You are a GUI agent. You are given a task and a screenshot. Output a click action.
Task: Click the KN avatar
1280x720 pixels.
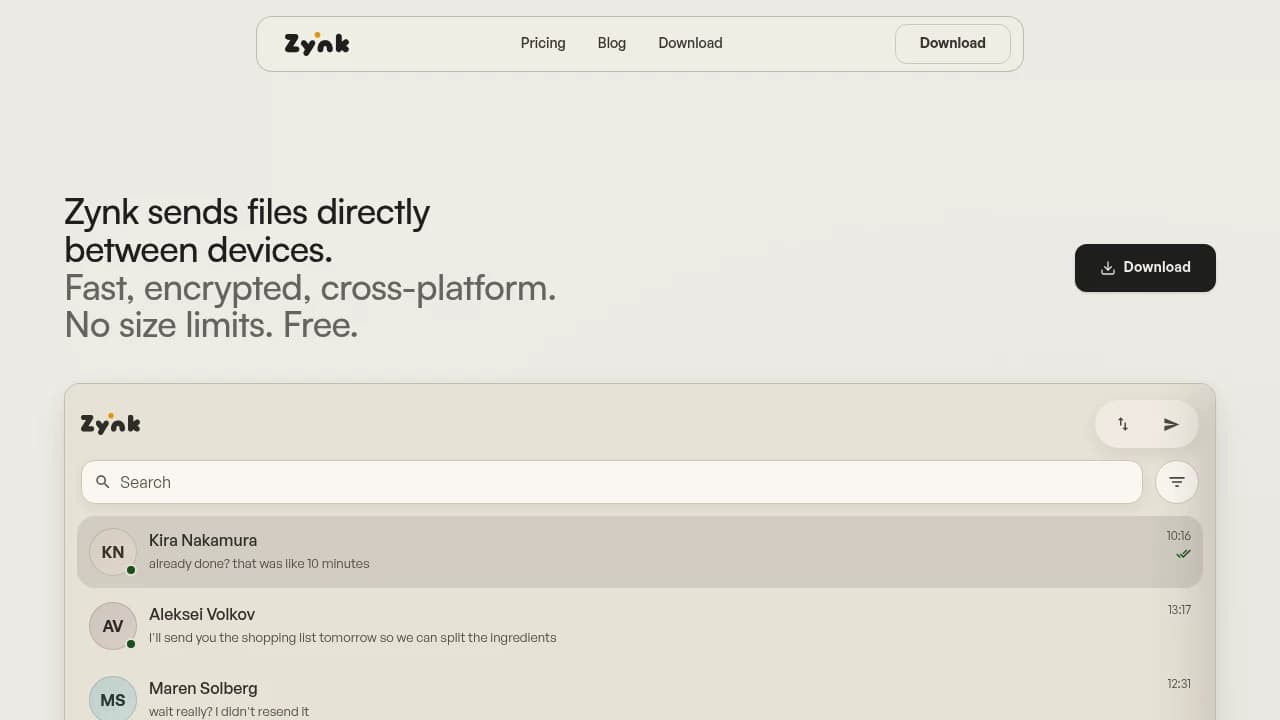[113, 552]
